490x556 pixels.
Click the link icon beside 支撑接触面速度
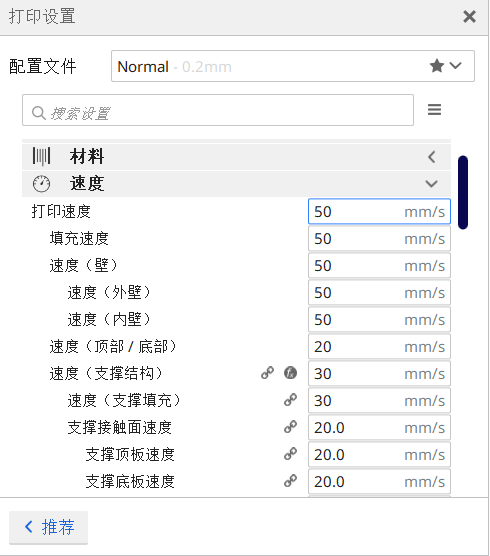(290, 427)
